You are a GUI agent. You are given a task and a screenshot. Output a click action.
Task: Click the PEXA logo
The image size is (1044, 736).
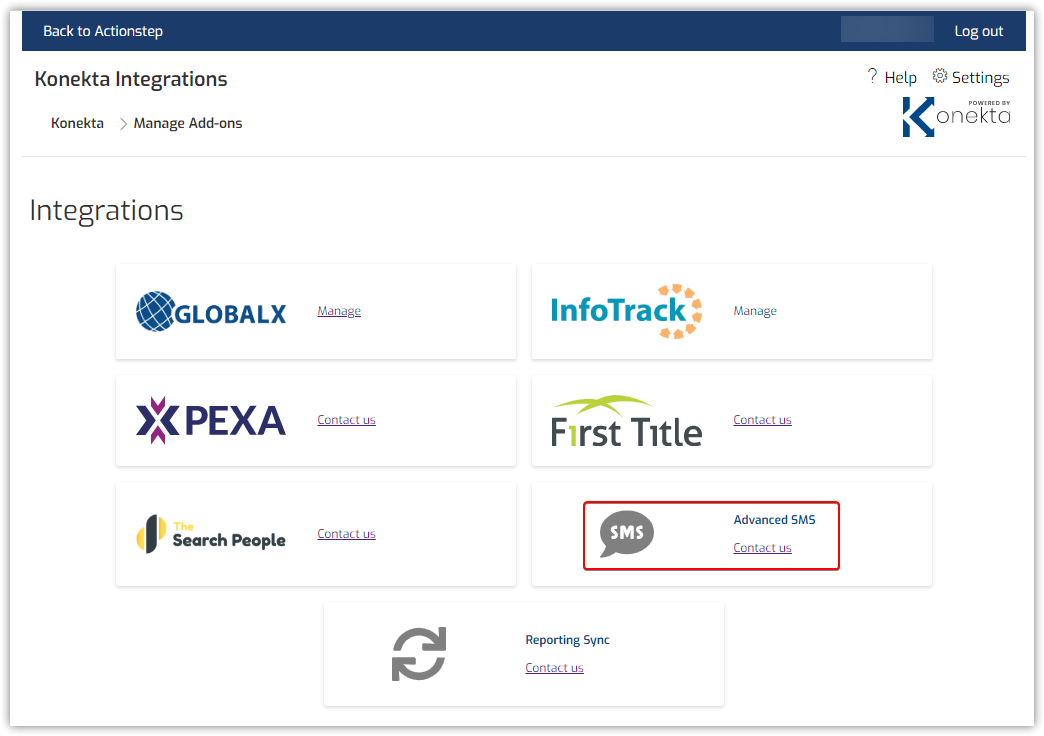click(x=211, y=420)
